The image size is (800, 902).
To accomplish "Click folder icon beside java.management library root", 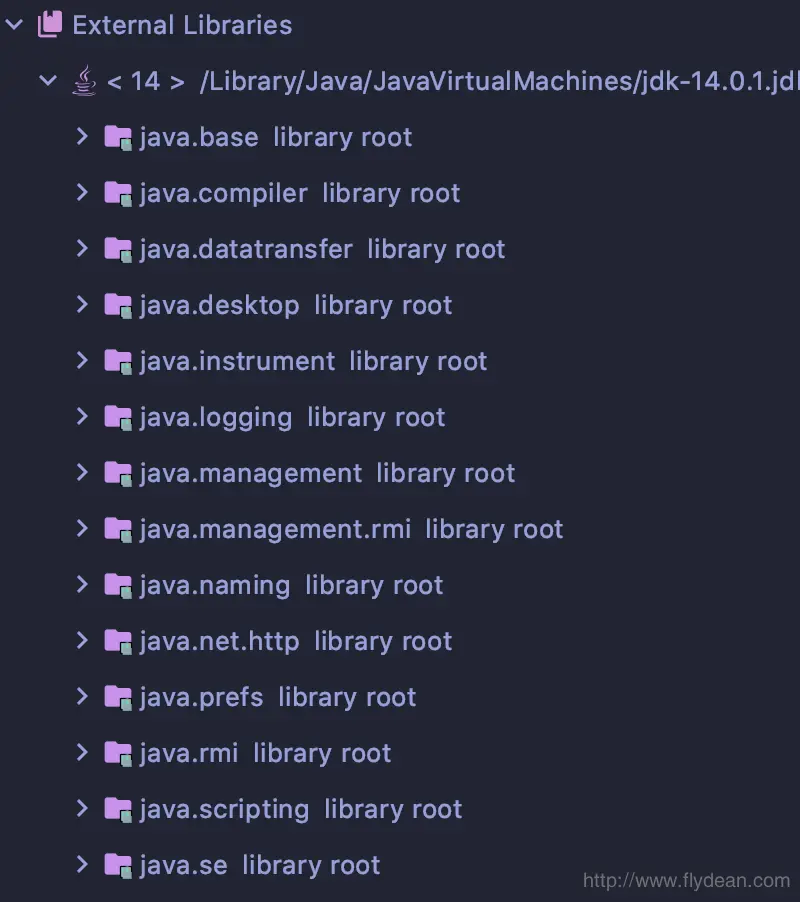I will [118, 473].
